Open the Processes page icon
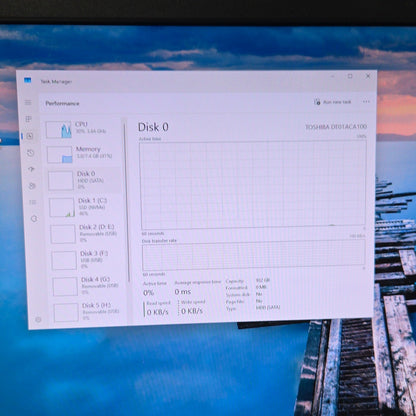This screenshot has height=416, width=416. point(29,119)
